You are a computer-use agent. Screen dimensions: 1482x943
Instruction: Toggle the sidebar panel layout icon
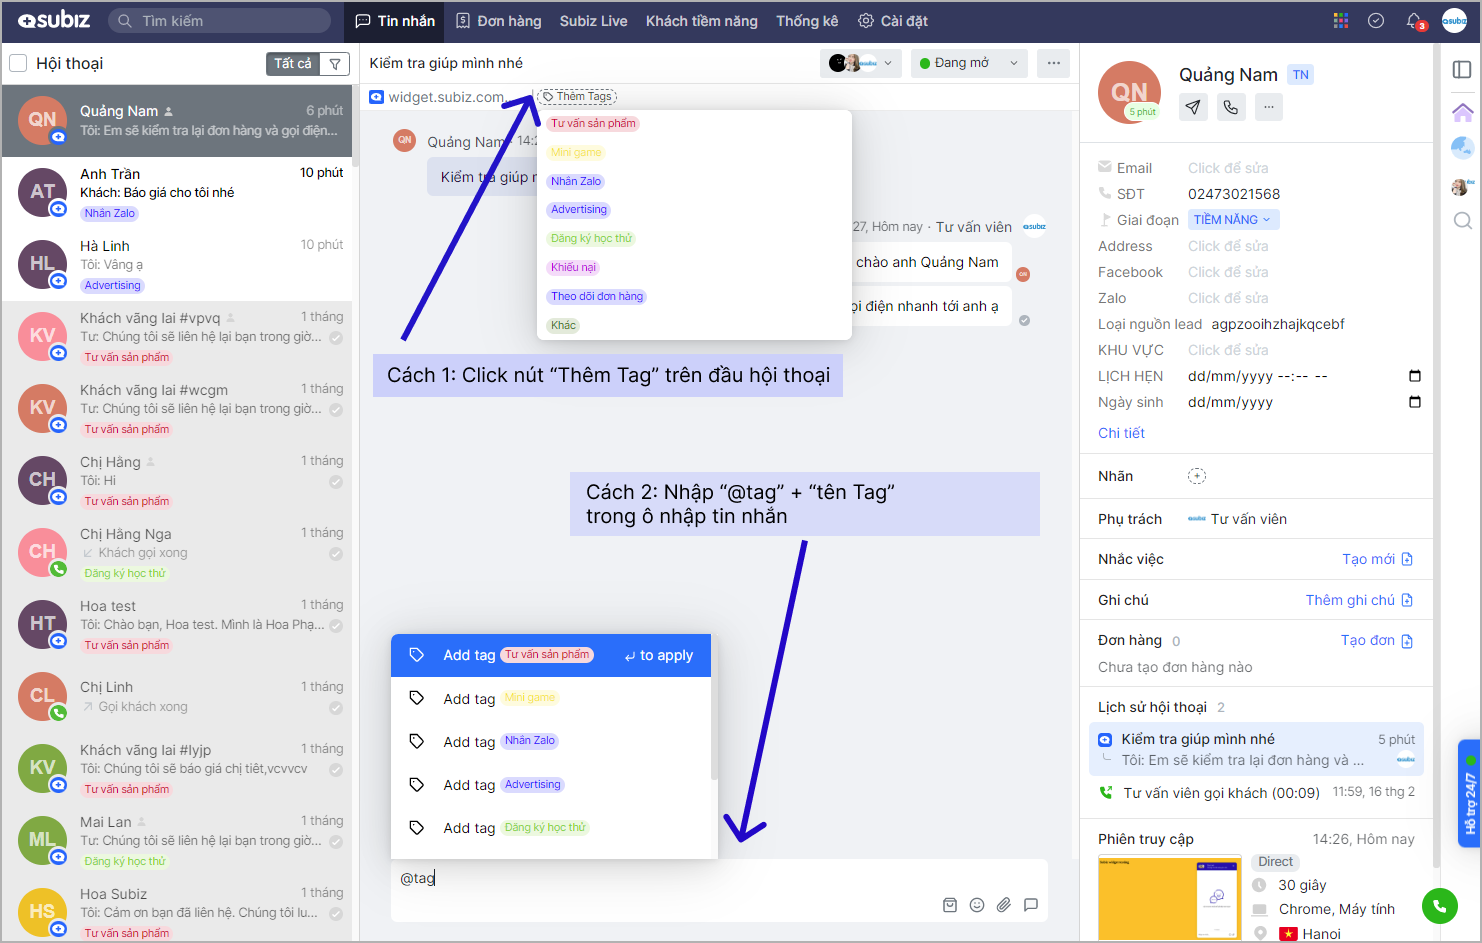[1462, 69]
